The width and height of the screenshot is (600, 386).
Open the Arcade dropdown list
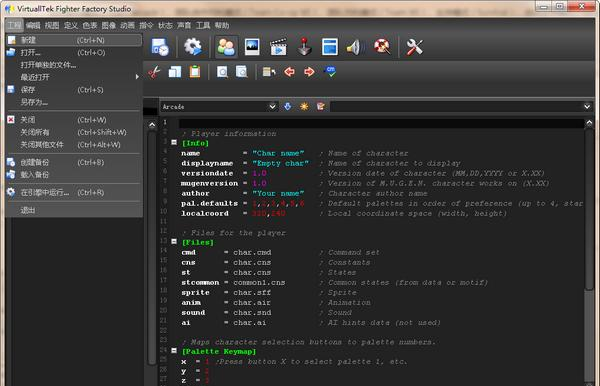click(218, 106)
